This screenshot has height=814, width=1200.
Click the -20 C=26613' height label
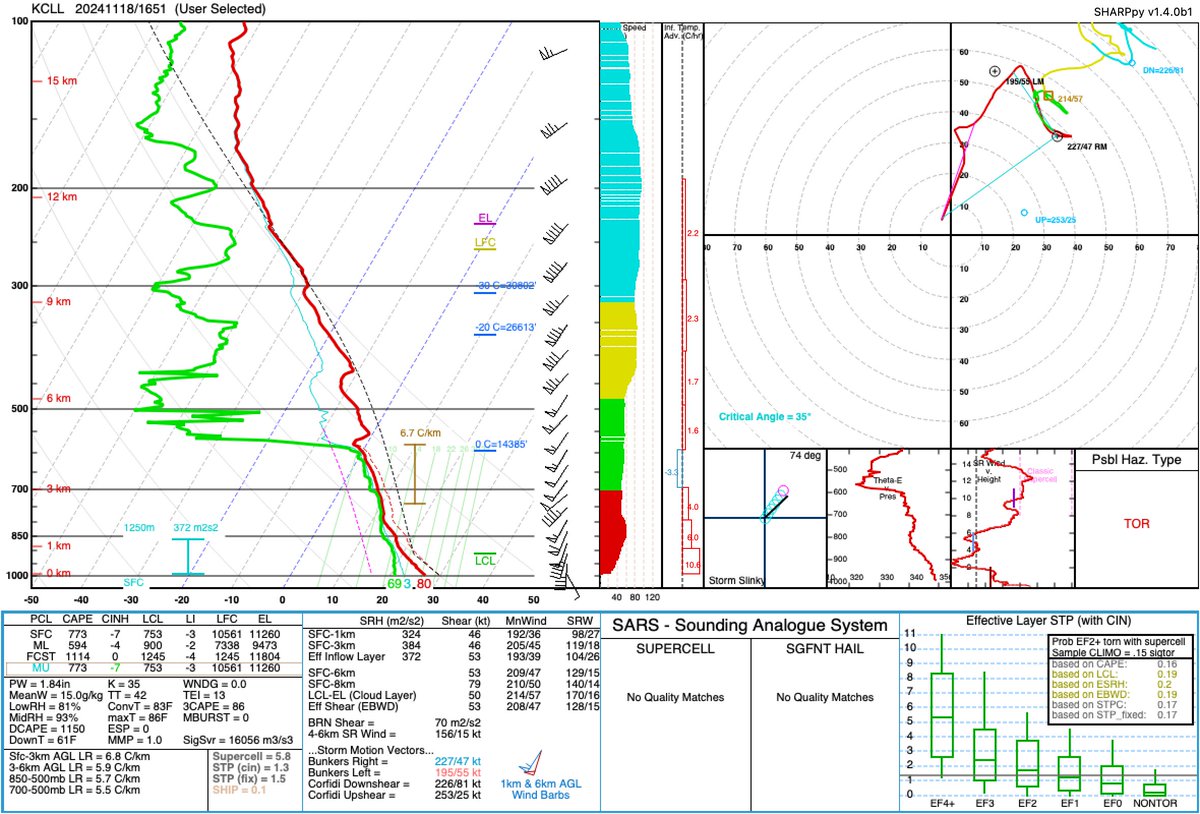coord(507,327)
